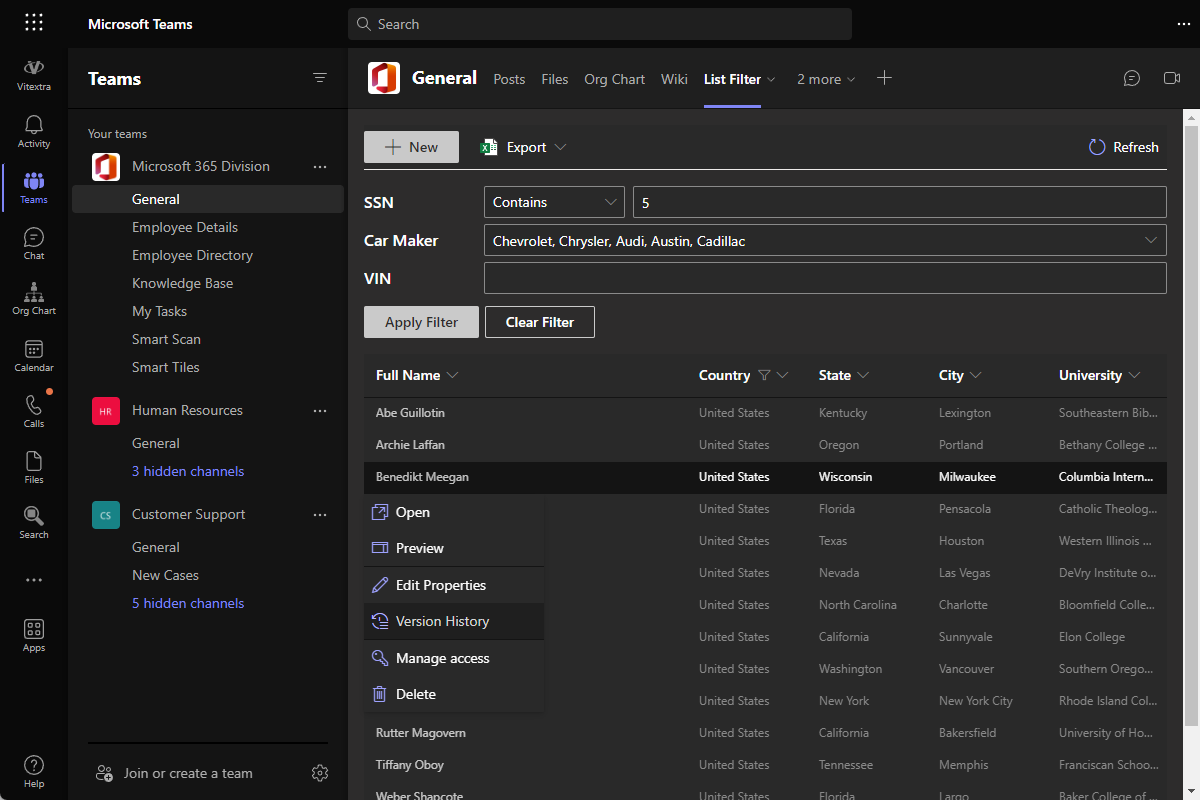
Task: Open Calls in left rail
Action: pos(34,410)
